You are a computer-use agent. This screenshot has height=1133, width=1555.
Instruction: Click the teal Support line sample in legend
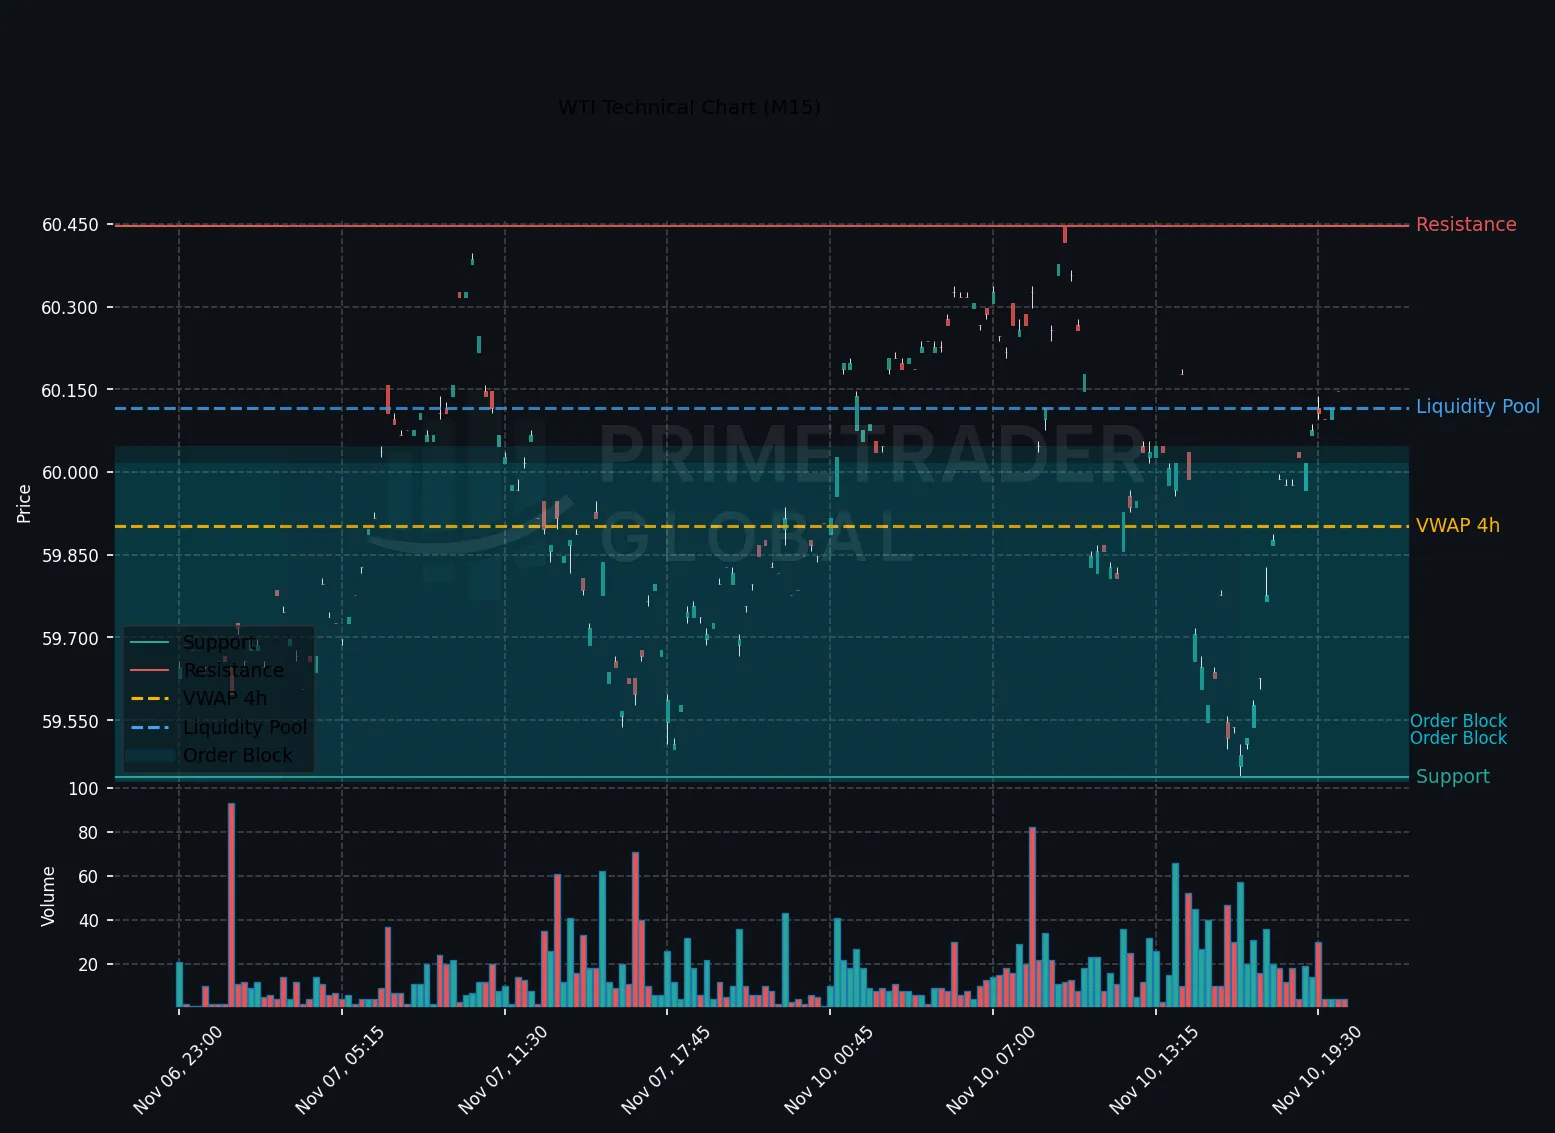[150, 643]
